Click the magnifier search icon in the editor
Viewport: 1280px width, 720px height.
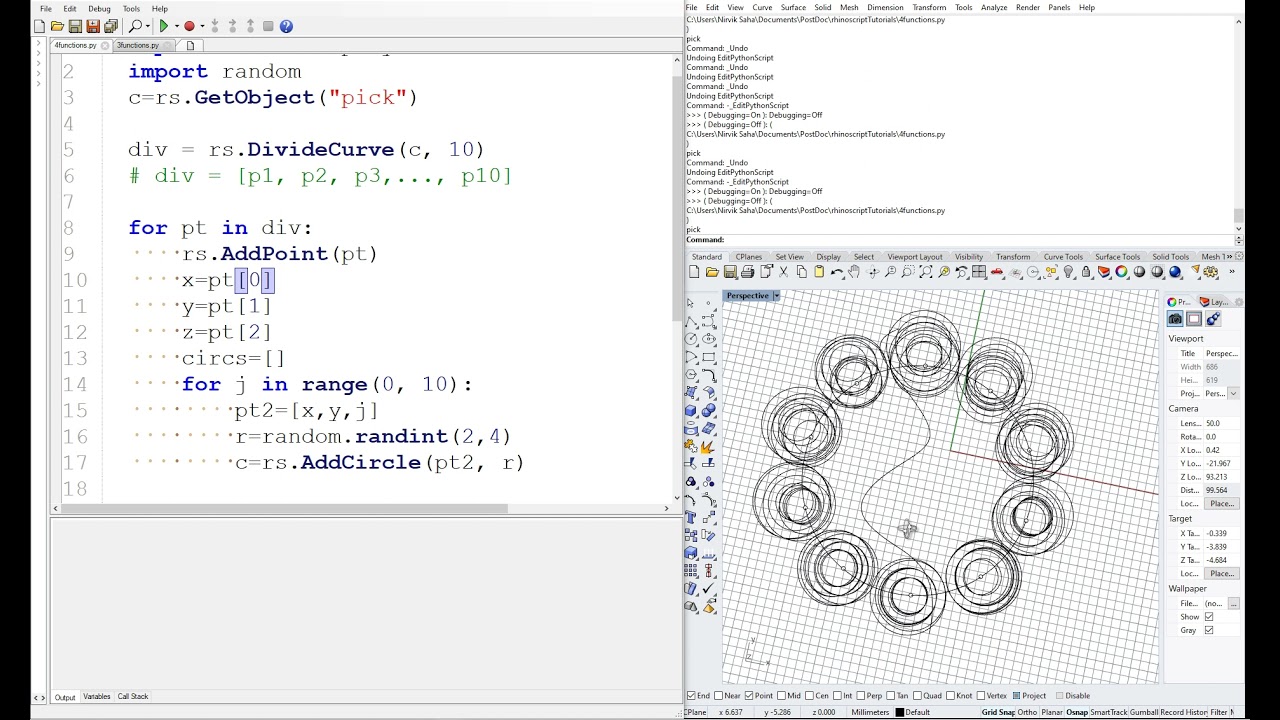(135, 26)
